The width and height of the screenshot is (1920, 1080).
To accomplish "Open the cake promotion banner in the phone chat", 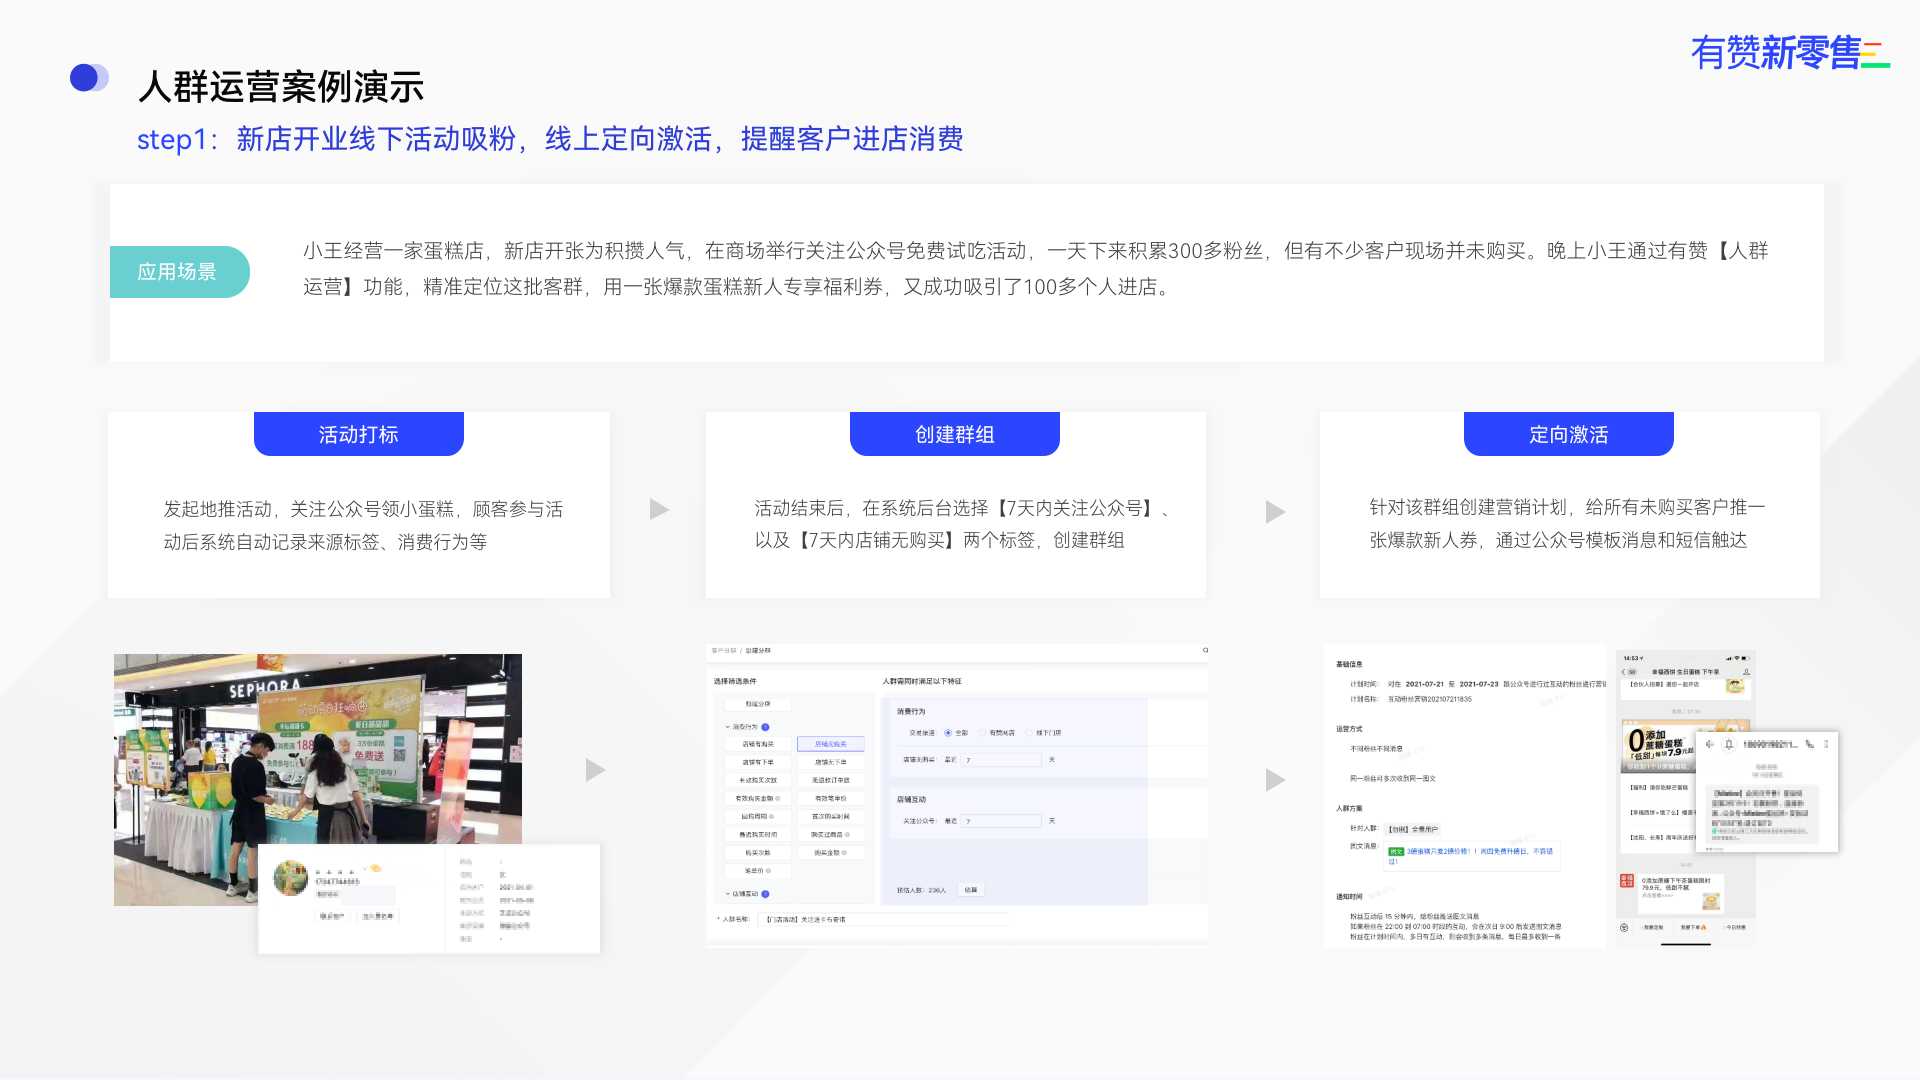I will (x=1658, y=748).
